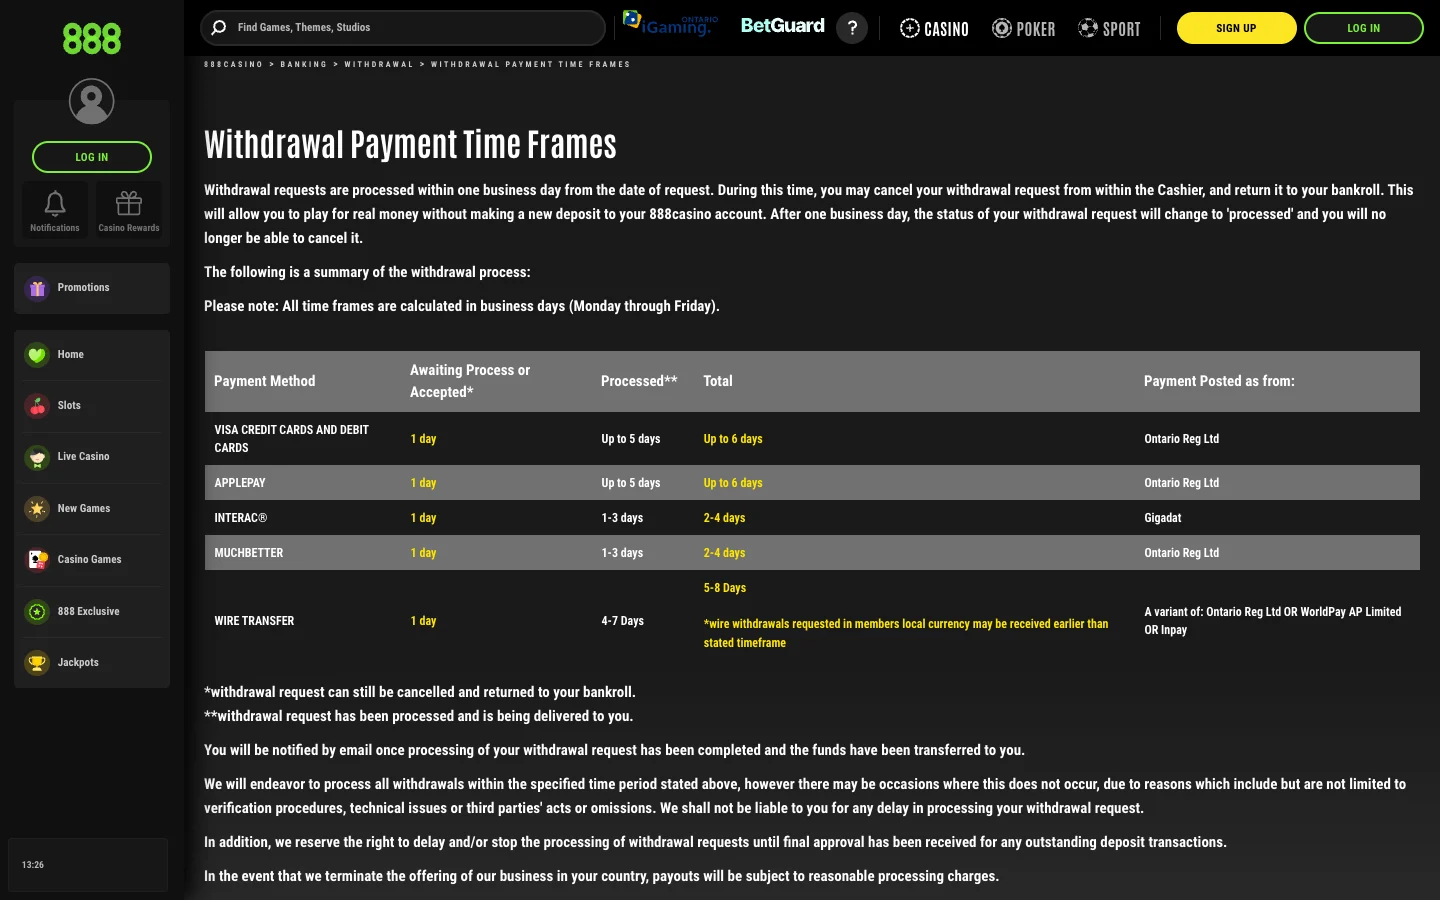Switch to Poker section
Screen dimensions: 1440x900
point(1023,29)
